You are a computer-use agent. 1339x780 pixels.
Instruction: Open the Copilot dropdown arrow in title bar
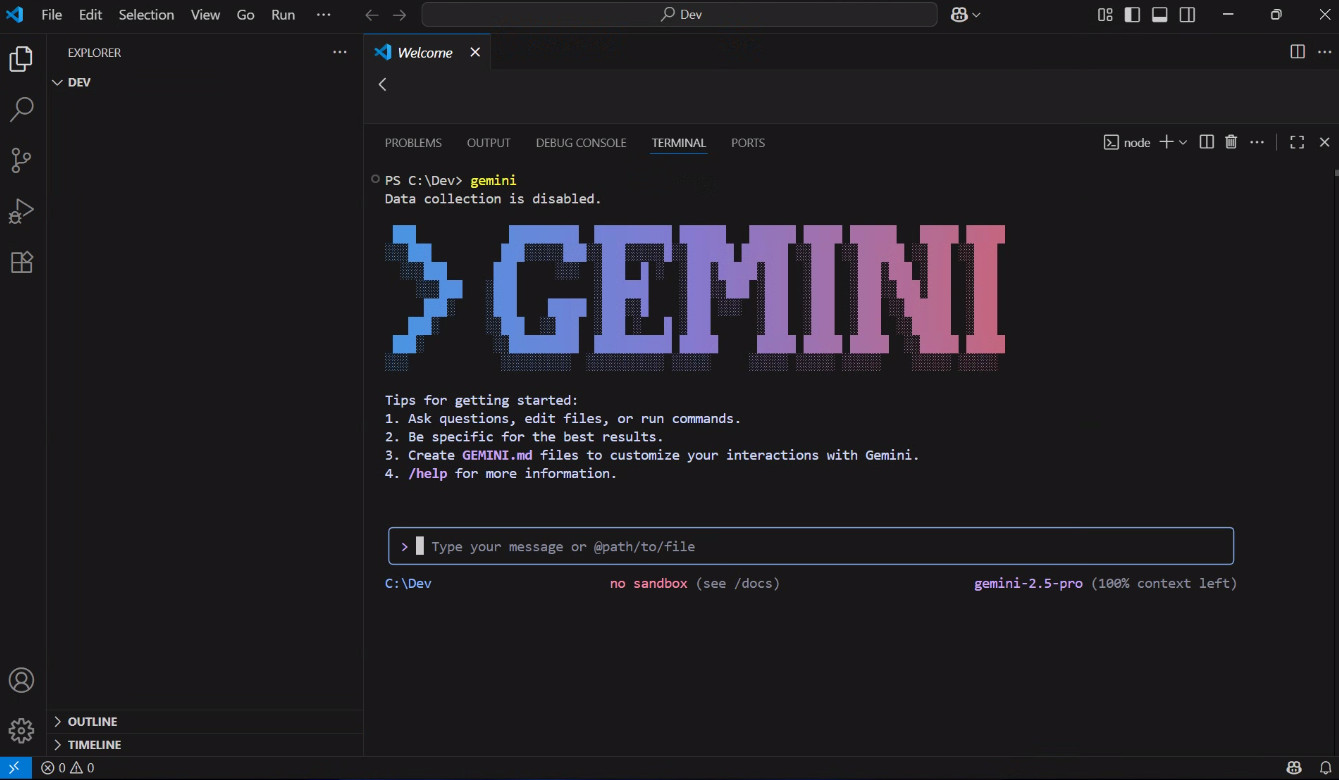976,15
